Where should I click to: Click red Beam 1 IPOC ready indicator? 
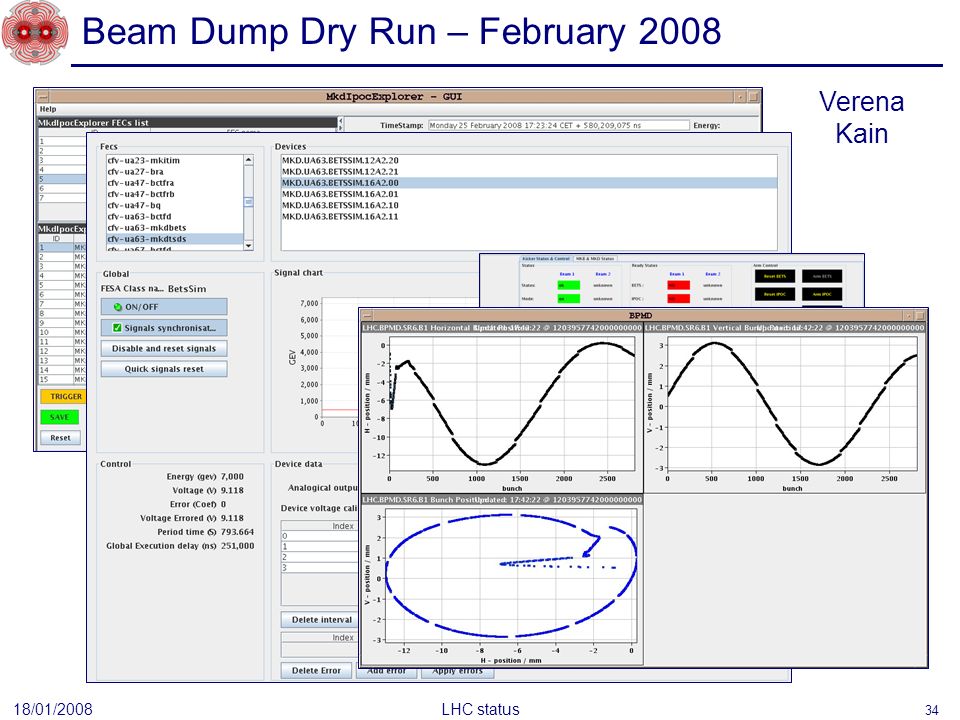coord(678,299)
